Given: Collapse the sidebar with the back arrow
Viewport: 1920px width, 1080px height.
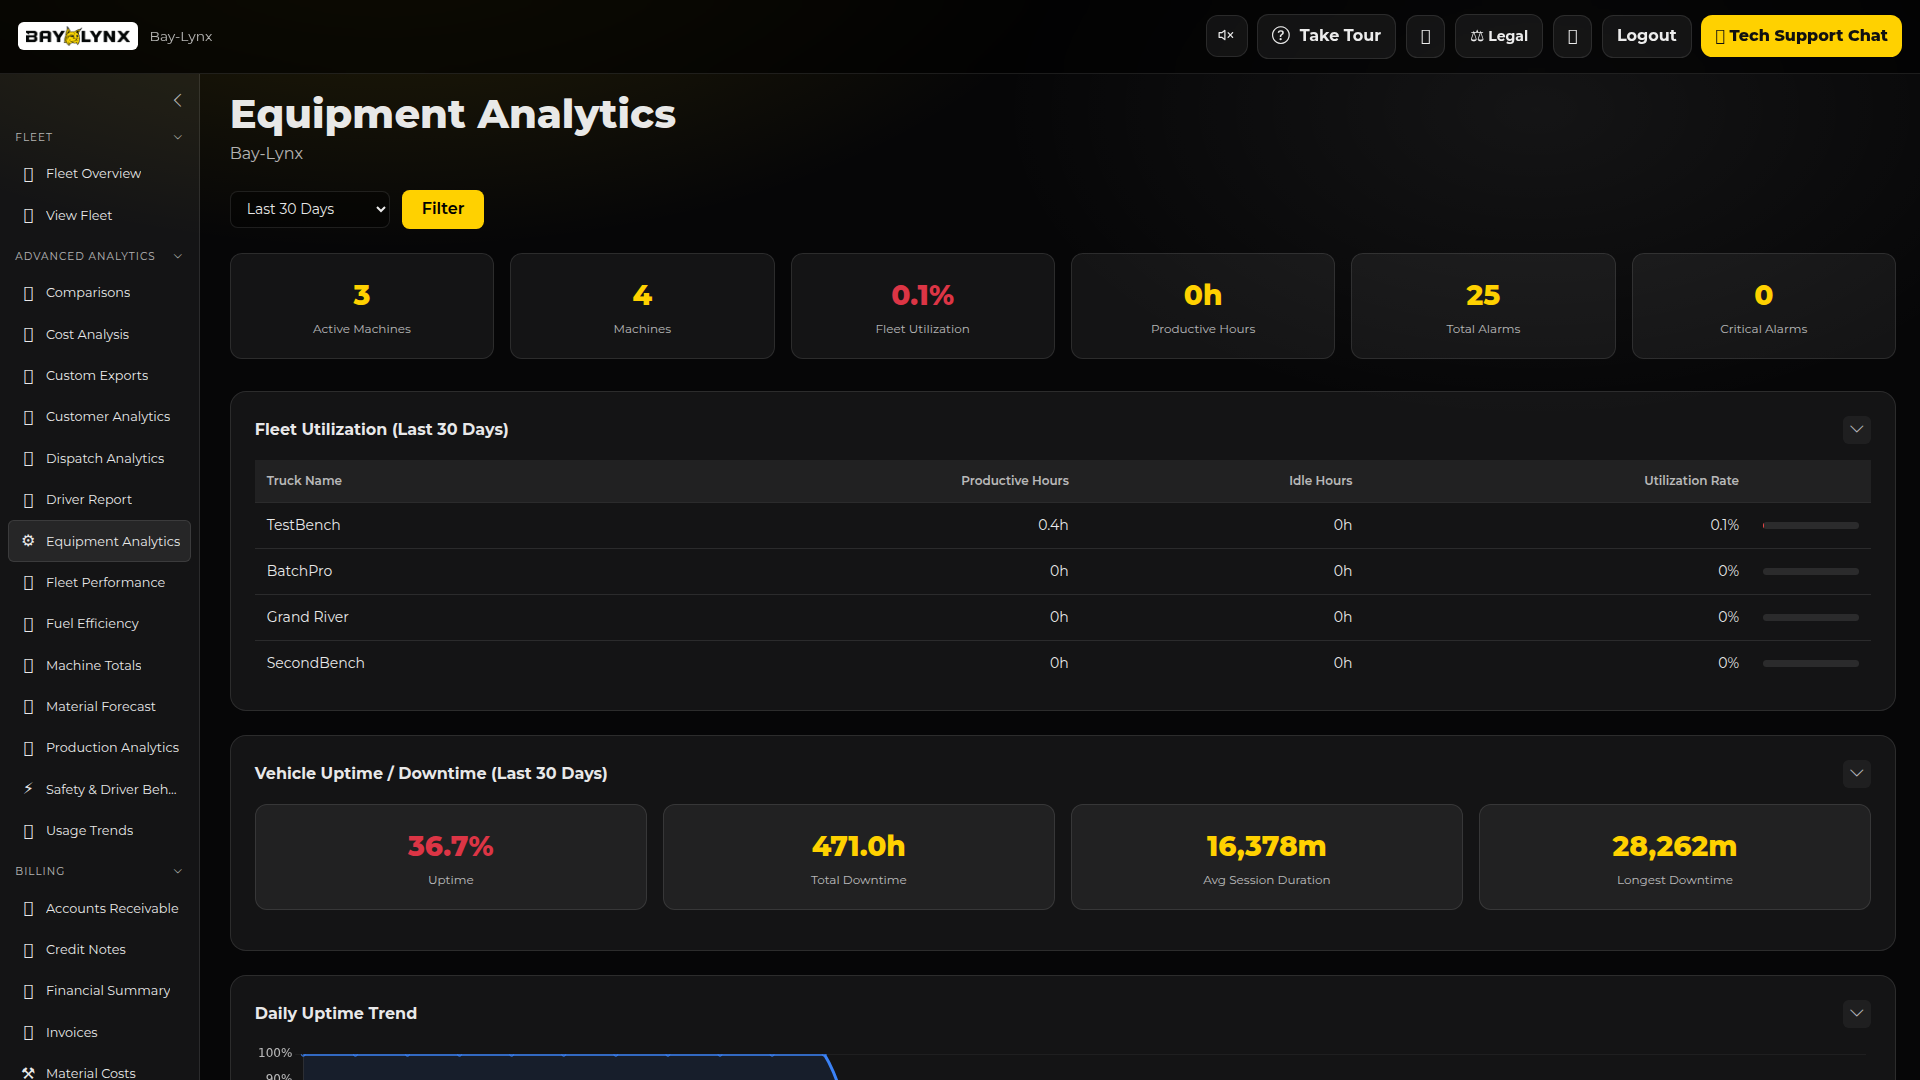Looking at the screenshot, I should point(178,100).
